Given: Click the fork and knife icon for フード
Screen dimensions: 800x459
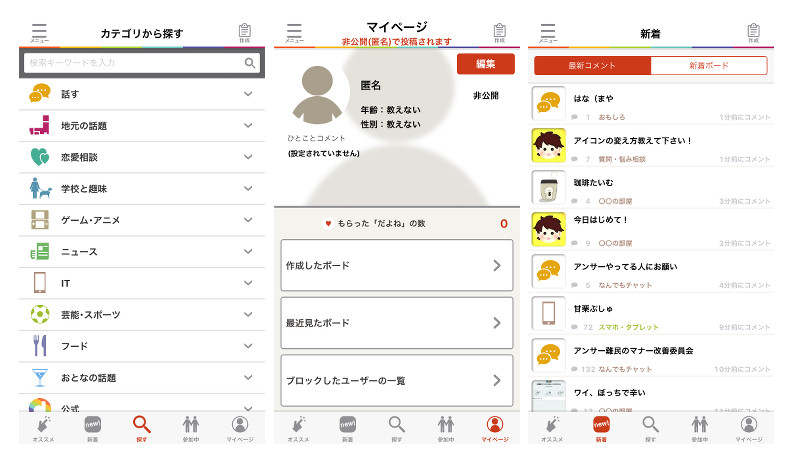Looking at the screenshot, I should tap(40, 346).
